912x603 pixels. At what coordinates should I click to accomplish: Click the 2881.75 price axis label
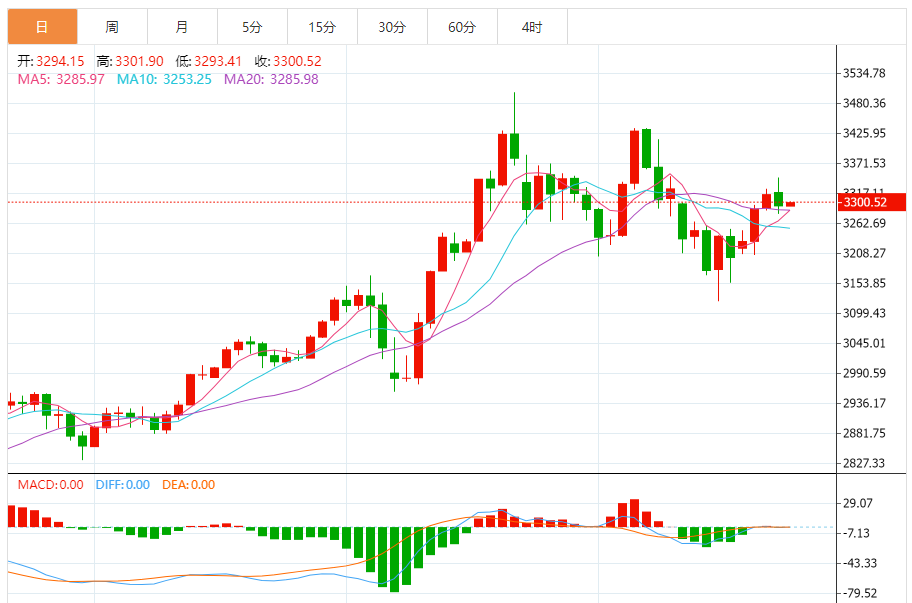point(864,433)
